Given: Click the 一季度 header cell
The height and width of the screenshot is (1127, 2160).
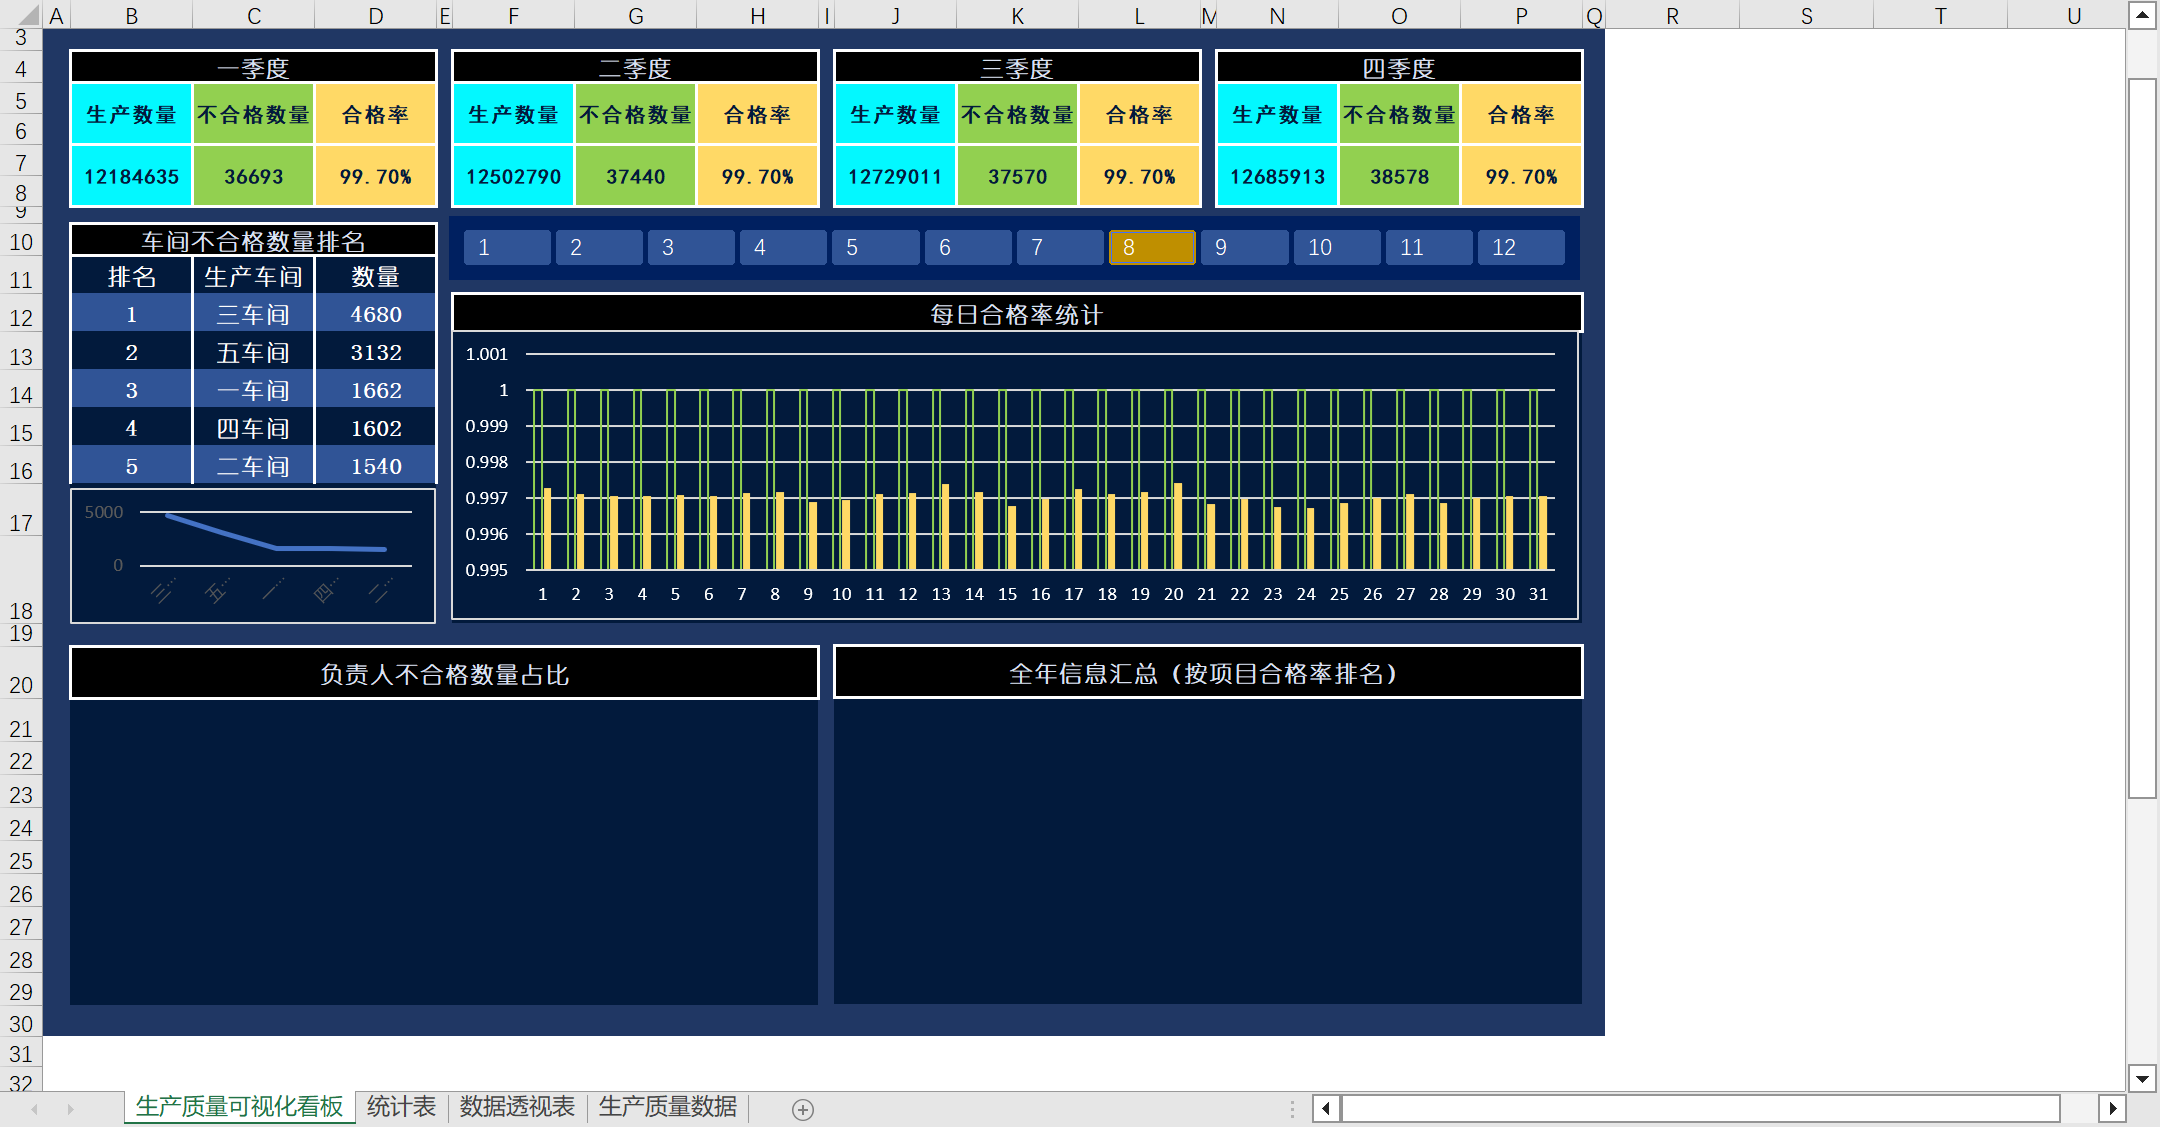Looking at the screenshot, I should [x=253, y=68].
